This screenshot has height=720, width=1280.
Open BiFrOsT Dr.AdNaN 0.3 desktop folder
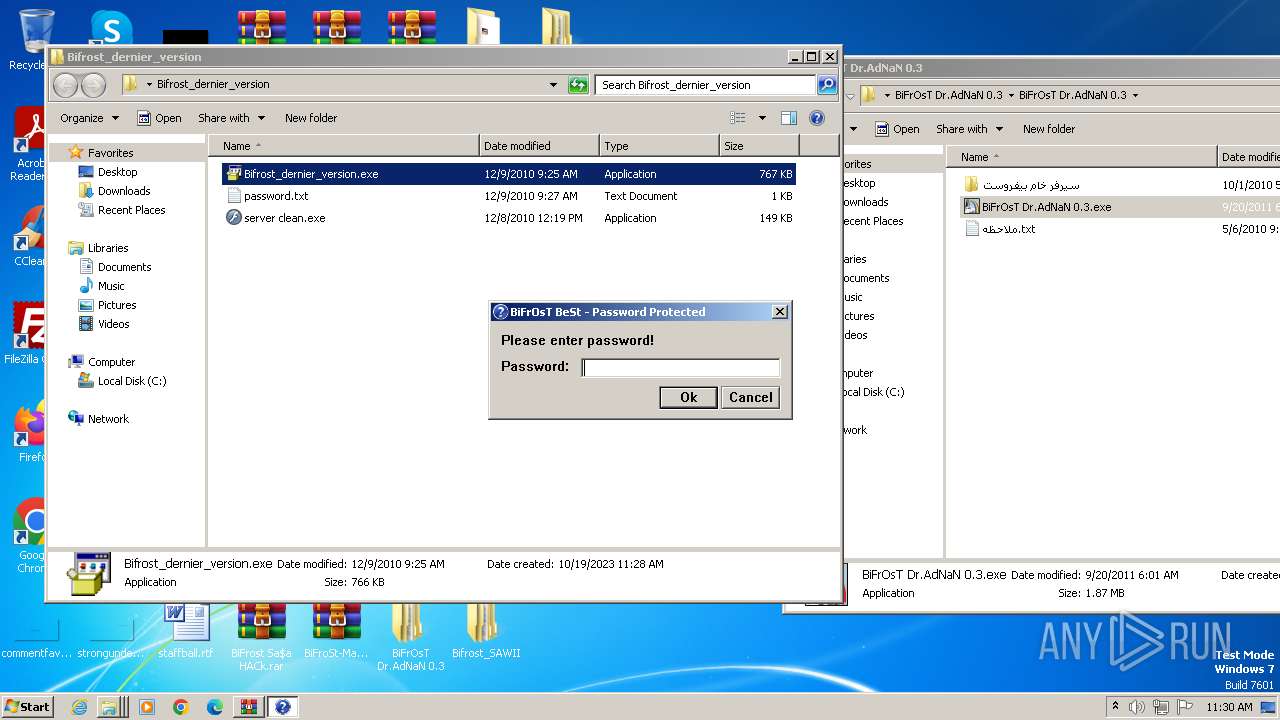coord(410,636)
